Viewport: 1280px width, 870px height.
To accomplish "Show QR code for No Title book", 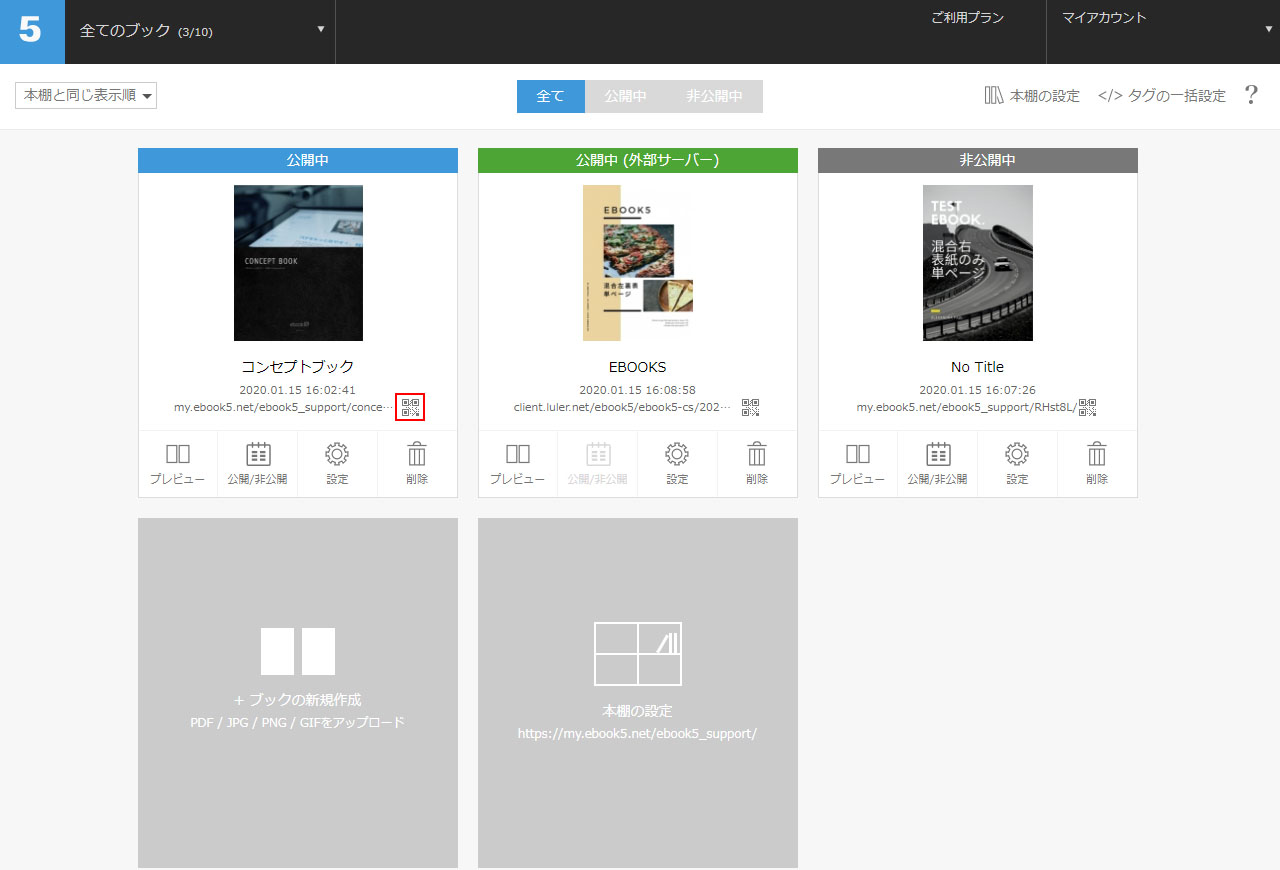I will pos(1087,407).
